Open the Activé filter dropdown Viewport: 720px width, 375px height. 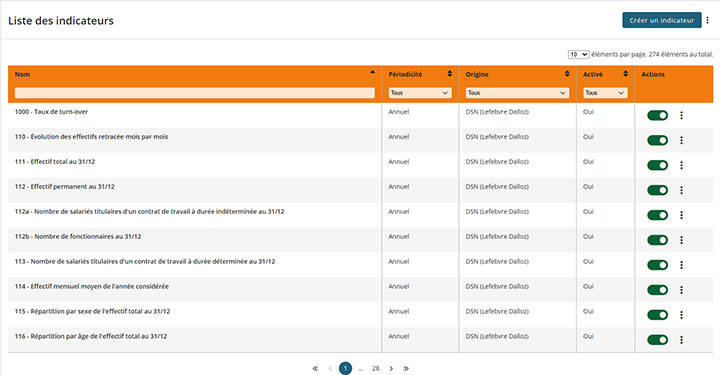click(605, 93)
